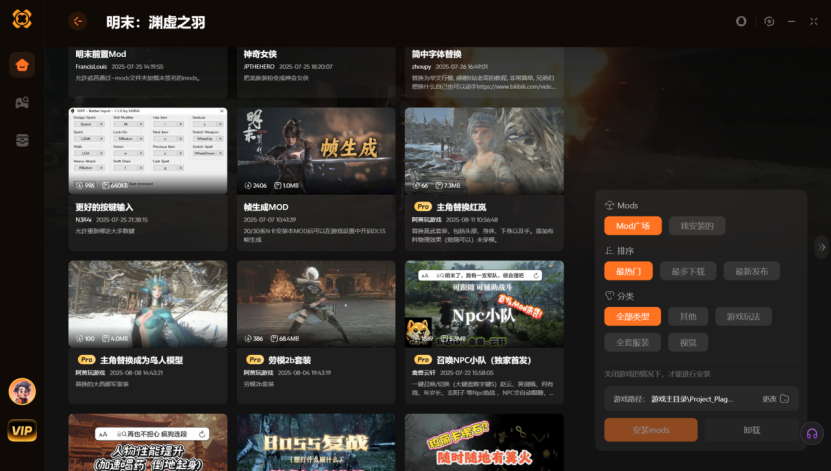Collapse the right panel with chevron
Screen dimensions: 831x471
pos(822,247)
